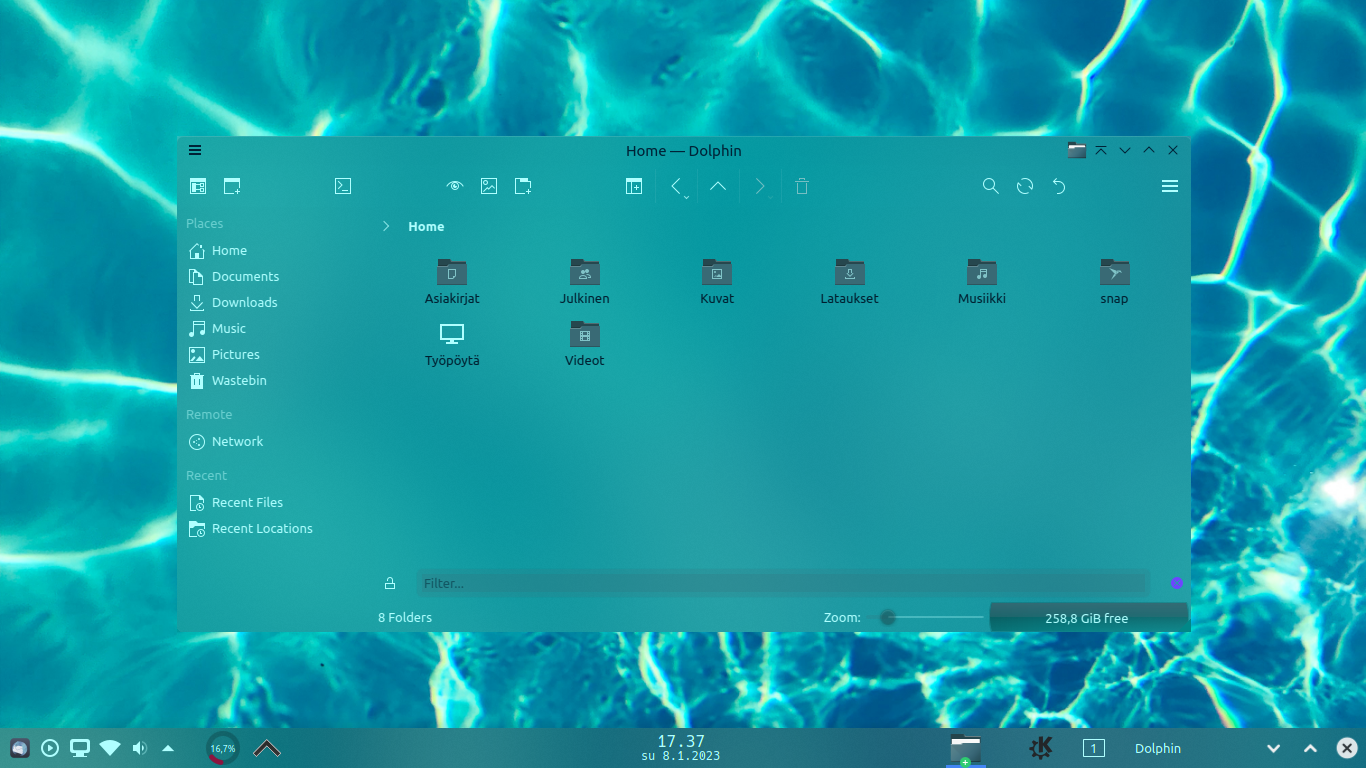
Task: Close filter bar with purple dot button
Action: coord(1177,583)
